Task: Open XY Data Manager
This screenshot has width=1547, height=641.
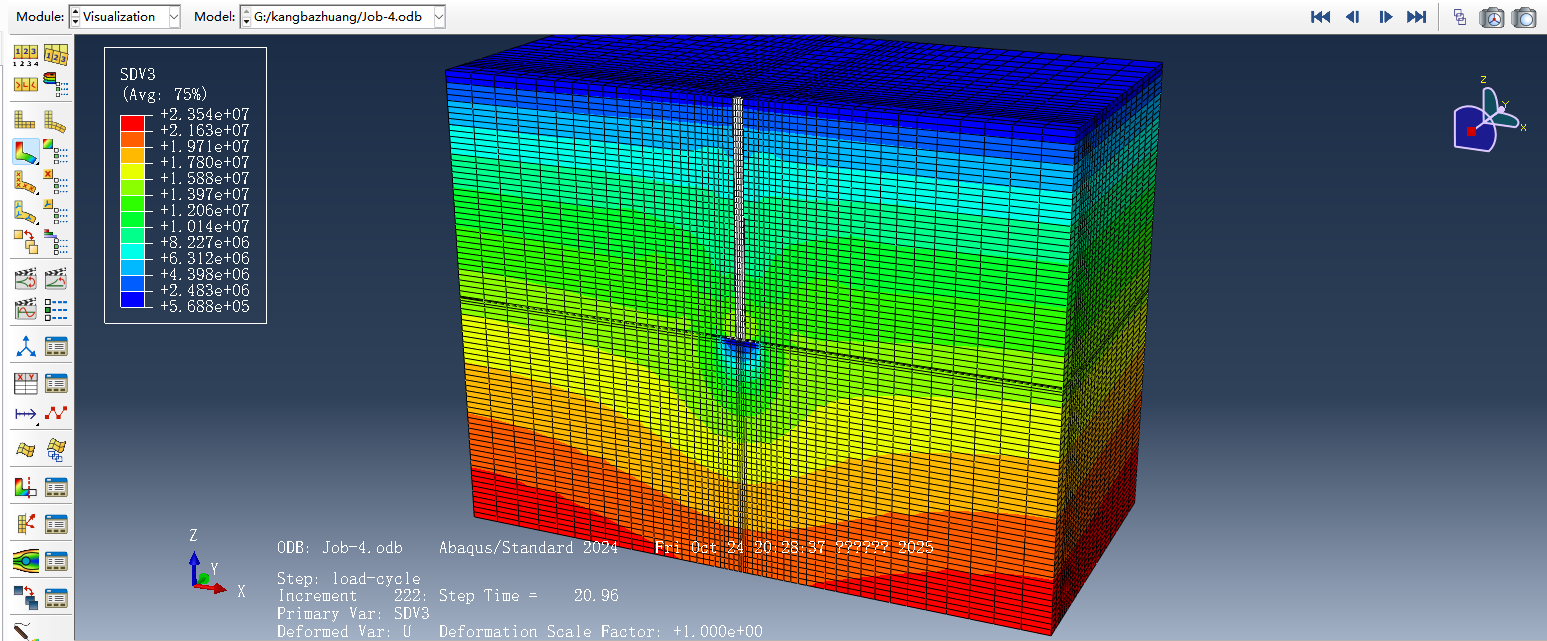Action: [x=56, y=384]
